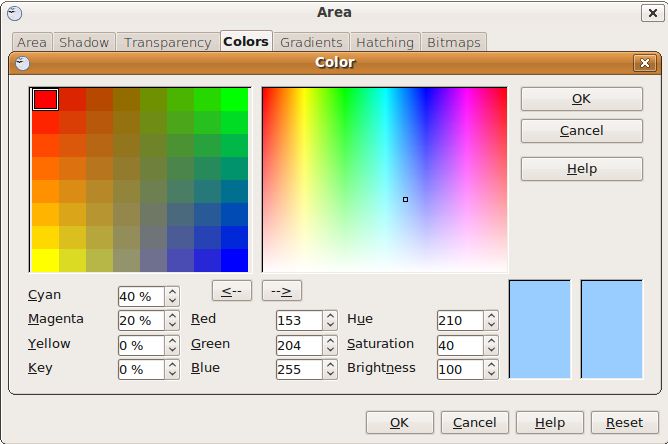Image resolution: width=668 pixels, height=444 pixels.
Task: Close the Area window
Action: tap(652, 13)
